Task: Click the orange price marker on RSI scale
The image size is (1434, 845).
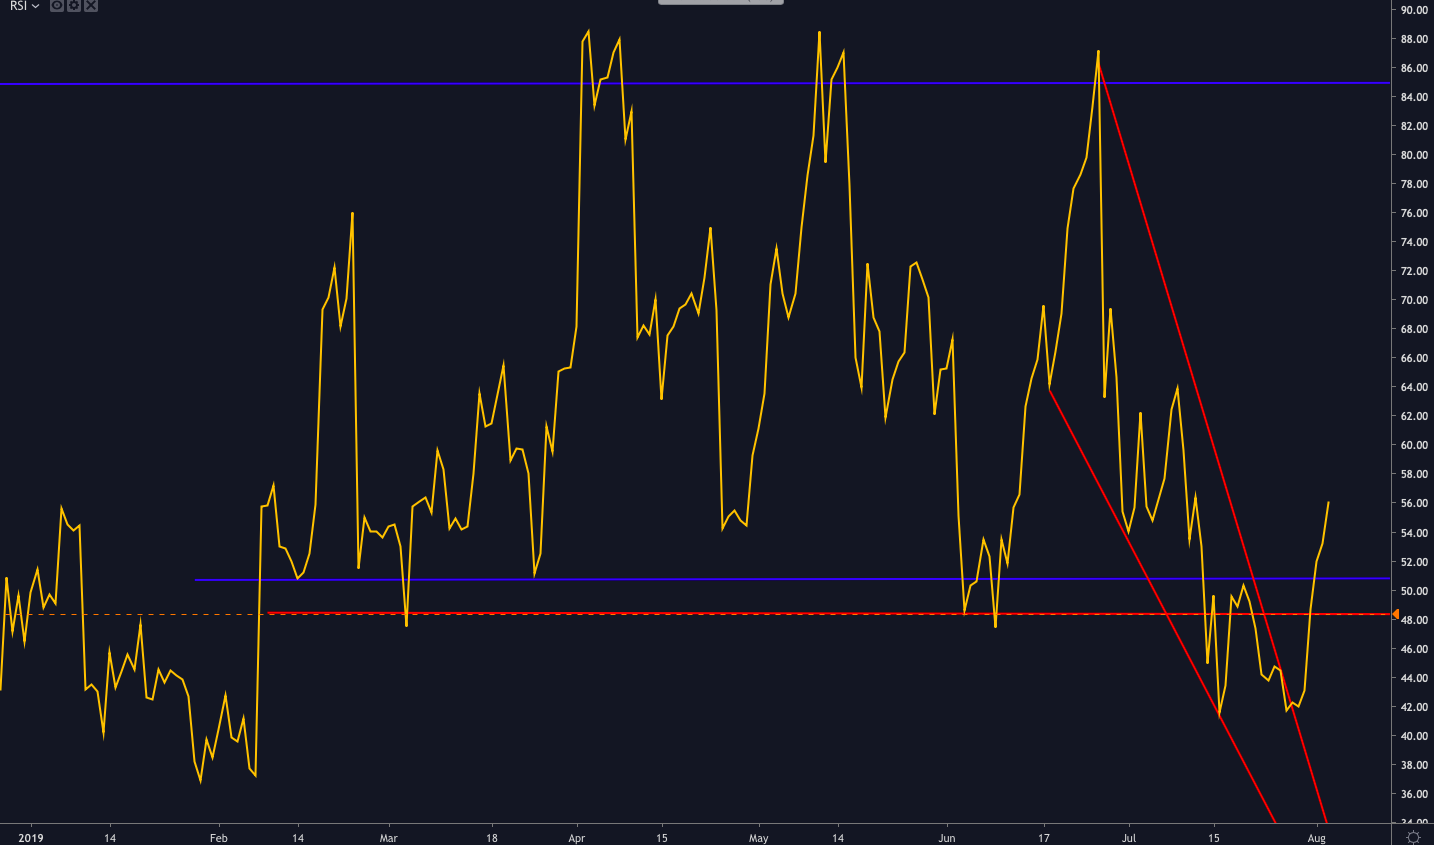Action: tap(1396, 614)
